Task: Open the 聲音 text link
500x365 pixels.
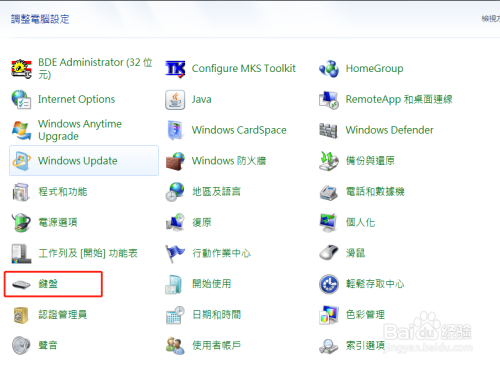Action: (x=48, y=345)
